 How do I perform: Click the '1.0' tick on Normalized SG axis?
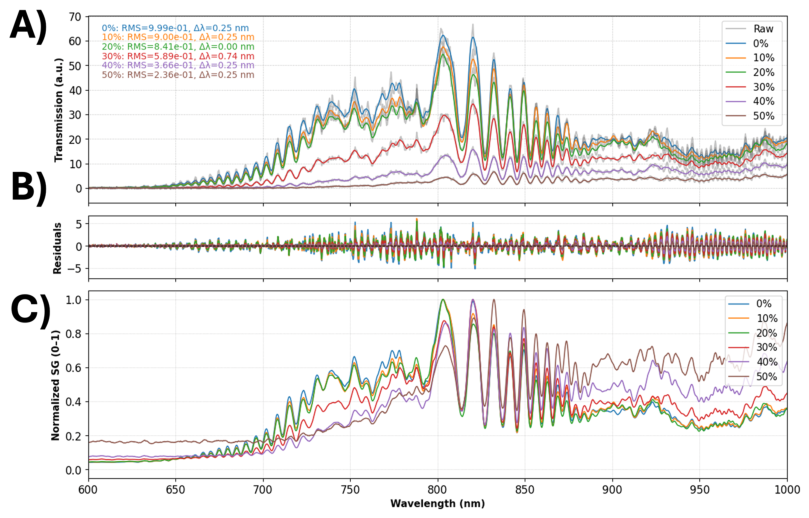[x=75, y=300]
